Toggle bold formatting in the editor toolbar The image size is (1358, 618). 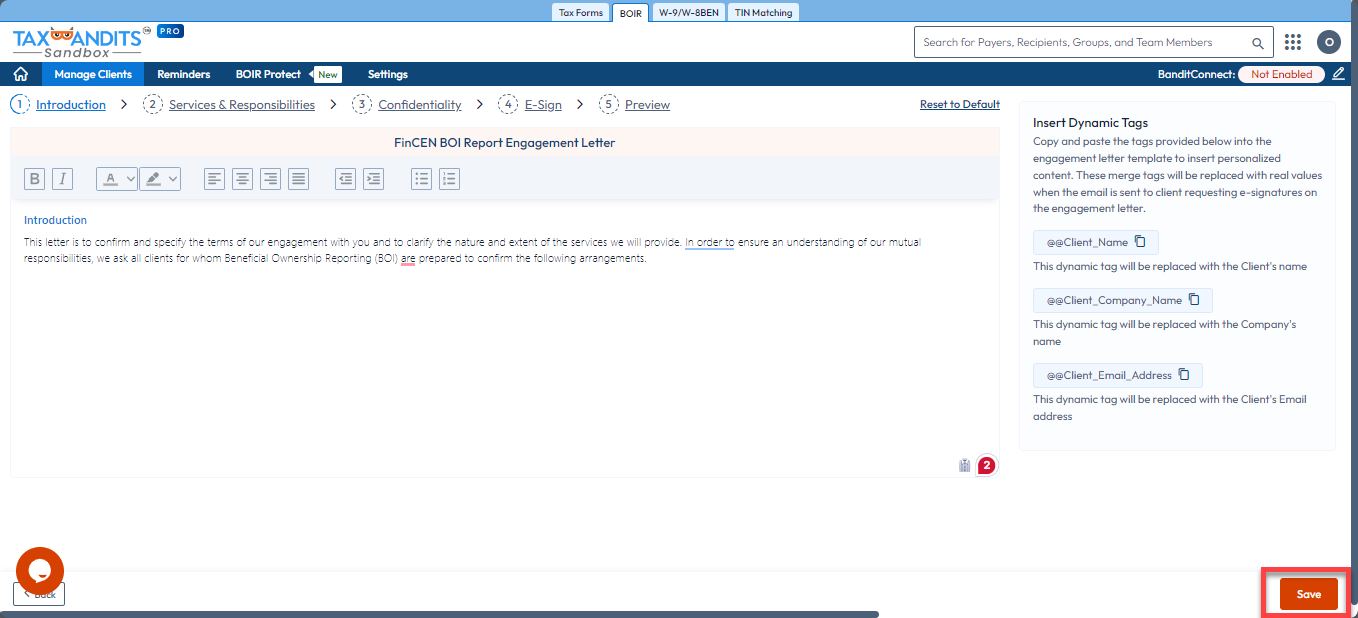[x=35, y=179]
